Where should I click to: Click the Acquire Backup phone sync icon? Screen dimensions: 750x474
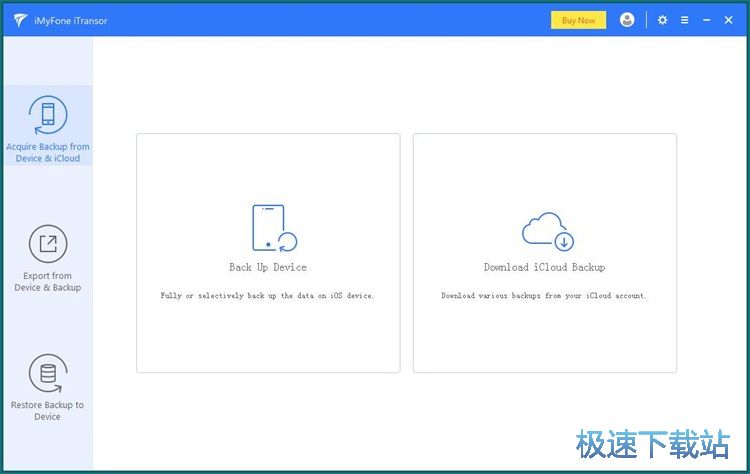48,115
